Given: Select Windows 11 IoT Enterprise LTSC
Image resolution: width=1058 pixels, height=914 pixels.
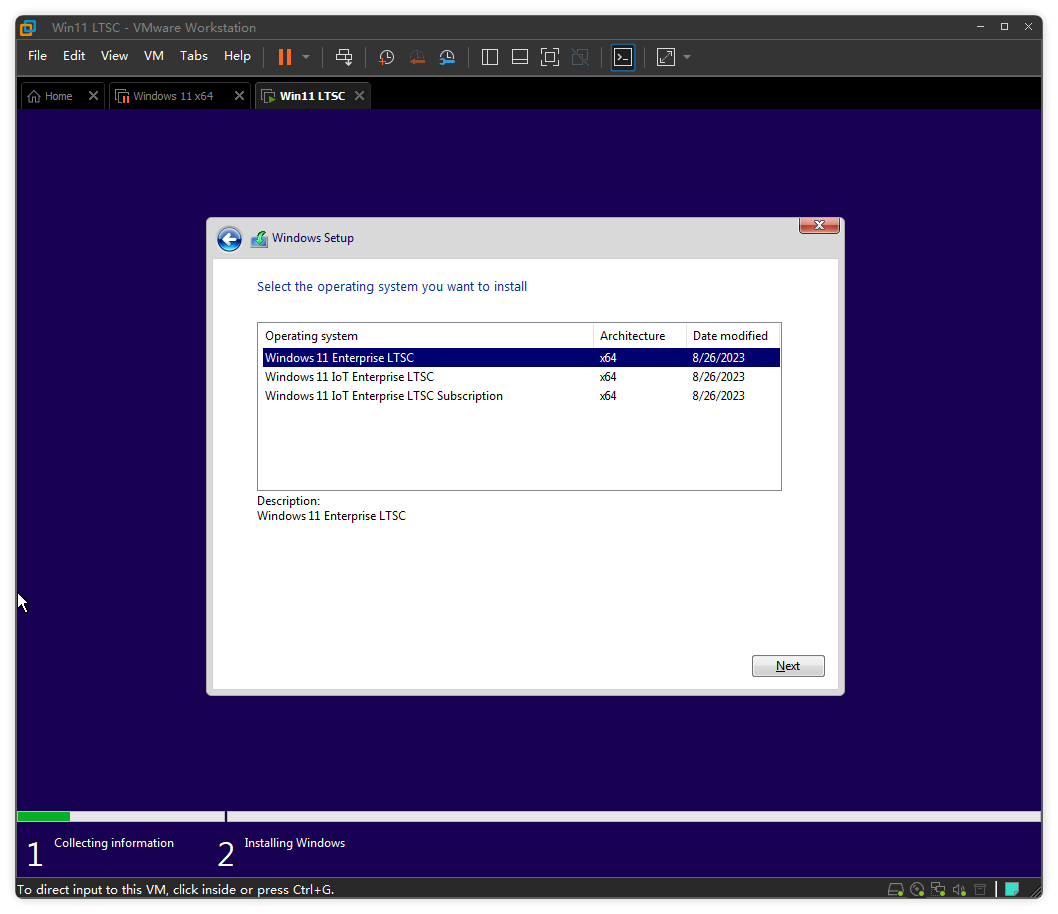Looking at the screenshot, I should (x=349, y=377).
